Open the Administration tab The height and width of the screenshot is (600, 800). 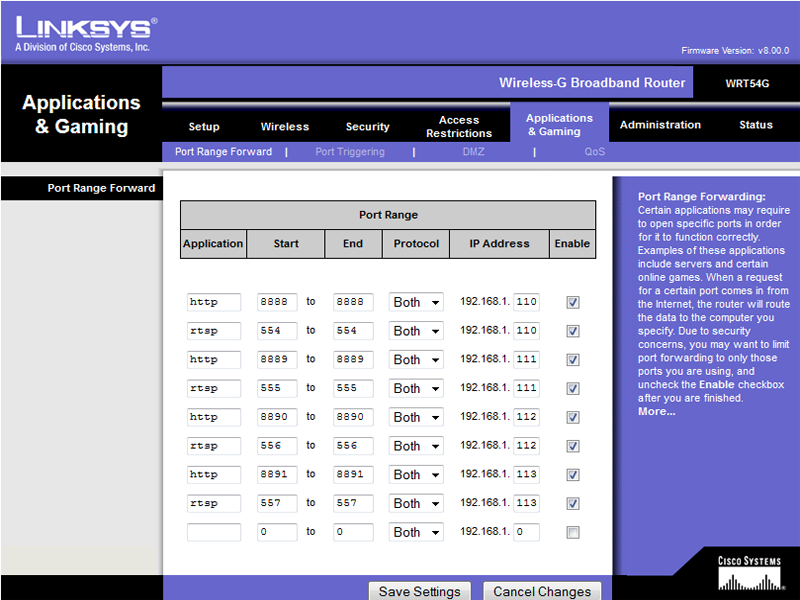click(660, 125)
